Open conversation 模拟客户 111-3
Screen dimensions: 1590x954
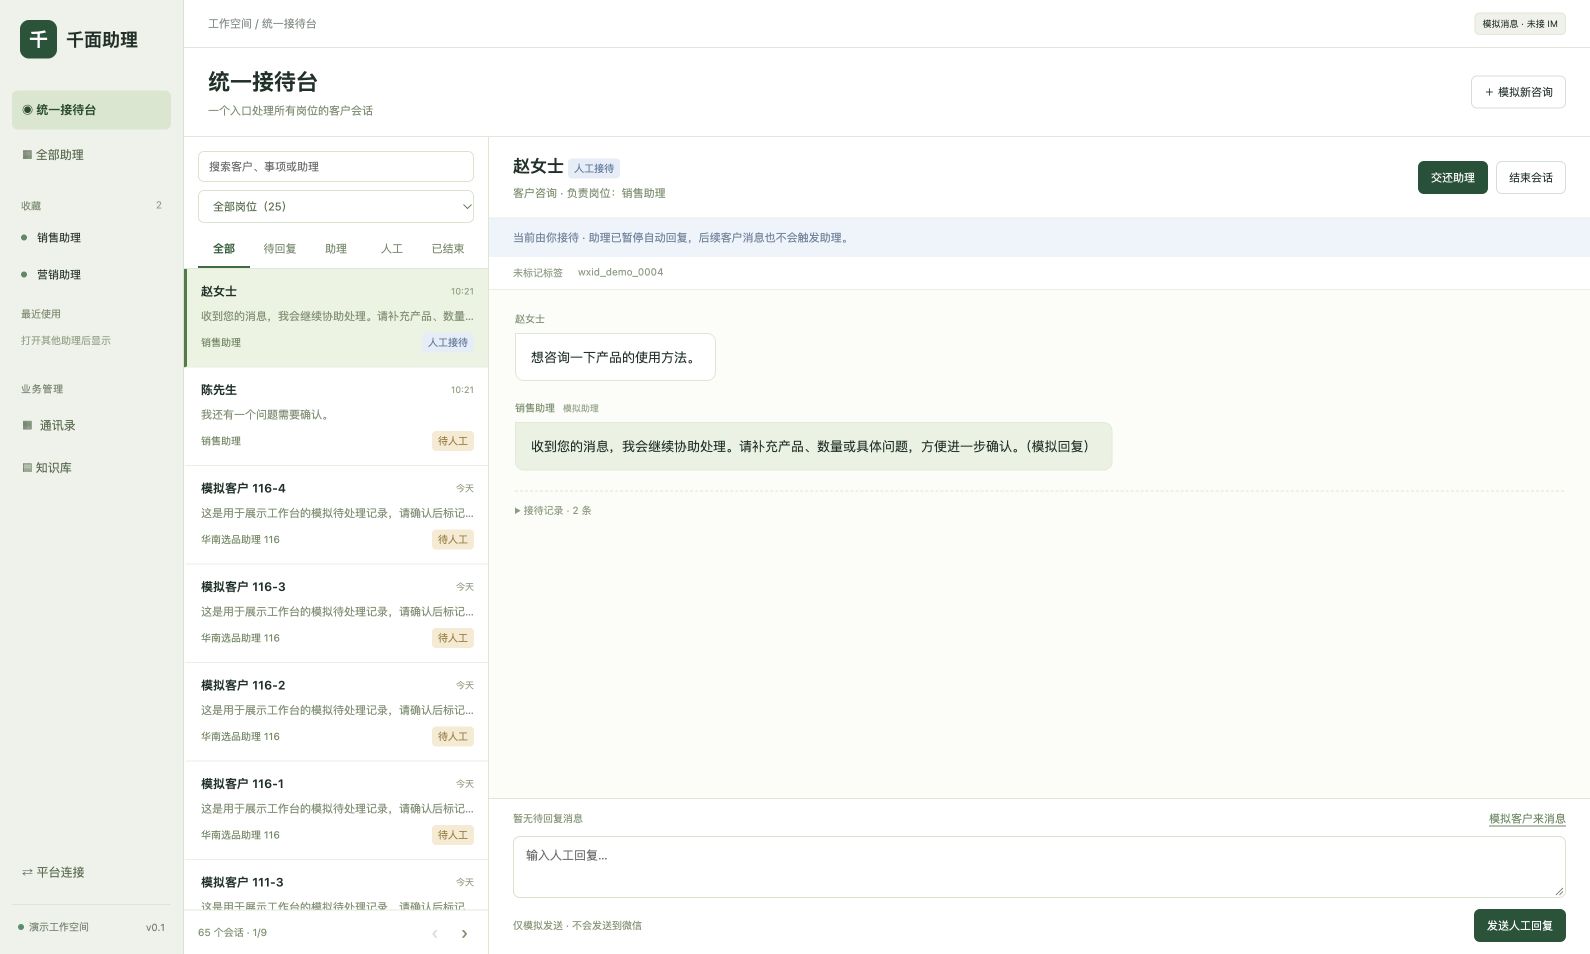(336, 886)
